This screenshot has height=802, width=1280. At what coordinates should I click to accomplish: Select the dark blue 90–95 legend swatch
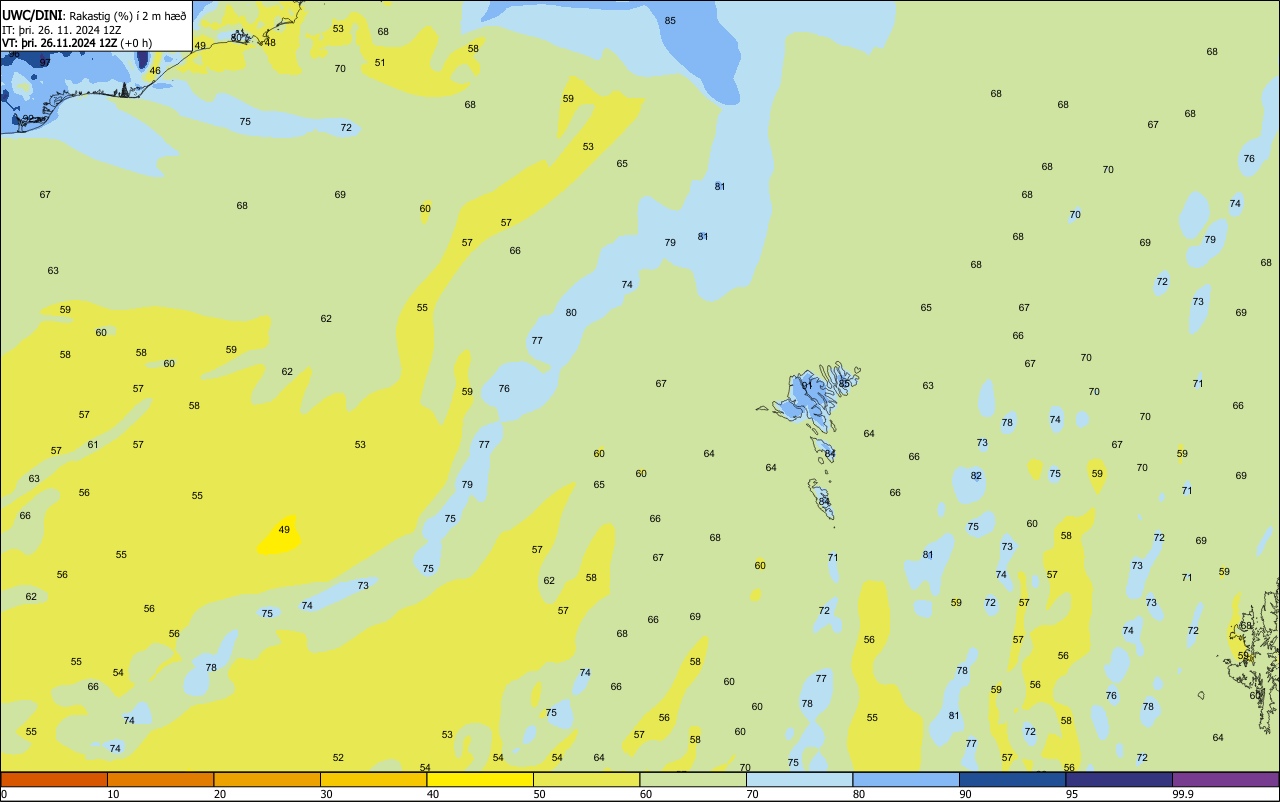pyautogui.click(x=1012, y=779)
